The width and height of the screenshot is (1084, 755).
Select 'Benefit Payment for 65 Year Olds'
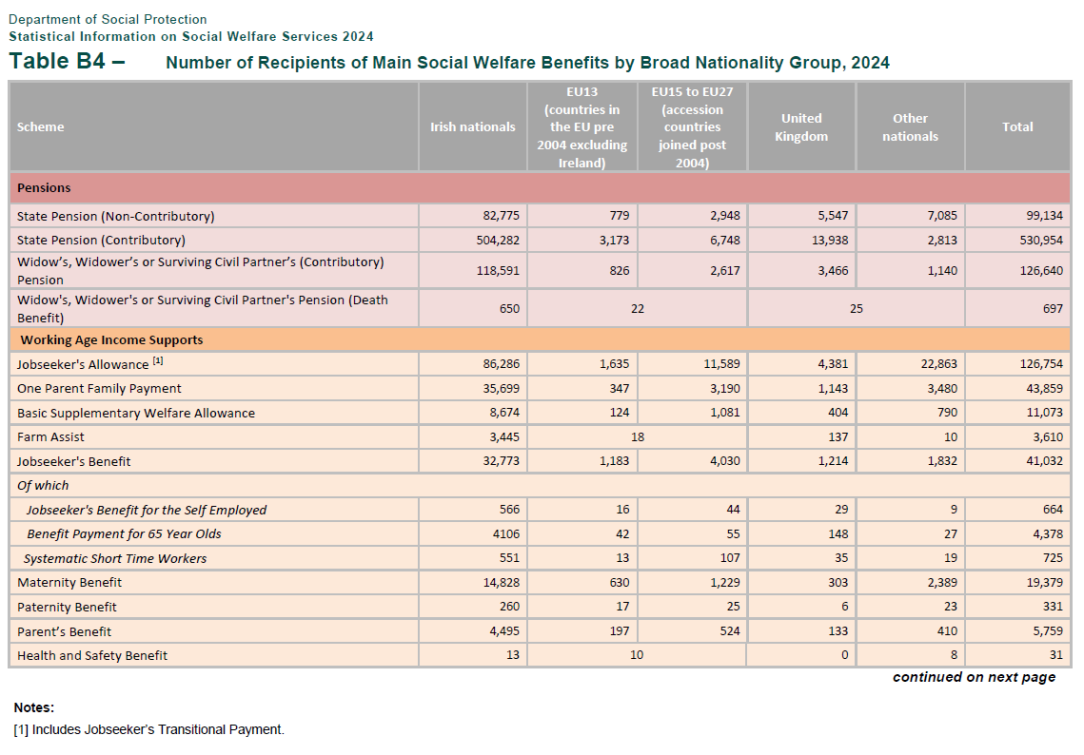pyautogui.click(x=124, y=534)
